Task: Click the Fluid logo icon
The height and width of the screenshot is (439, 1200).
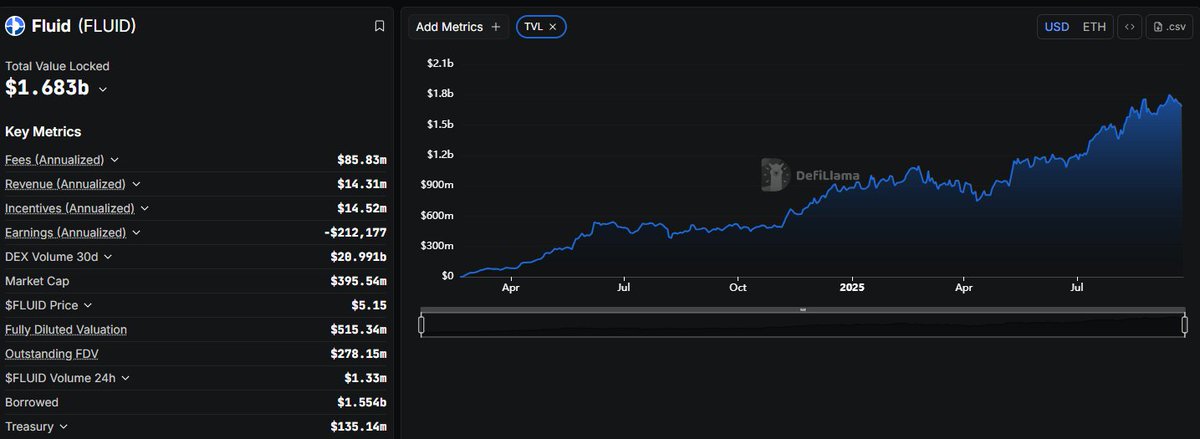Action: click(15, 26)
